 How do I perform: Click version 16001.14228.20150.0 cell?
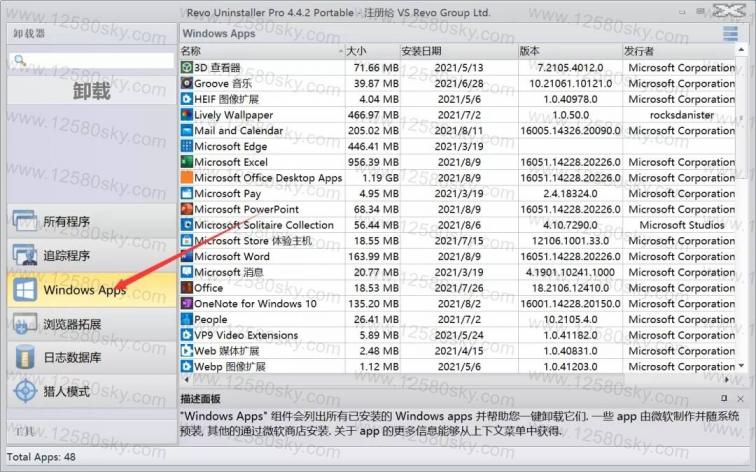[x=570, y=304]
